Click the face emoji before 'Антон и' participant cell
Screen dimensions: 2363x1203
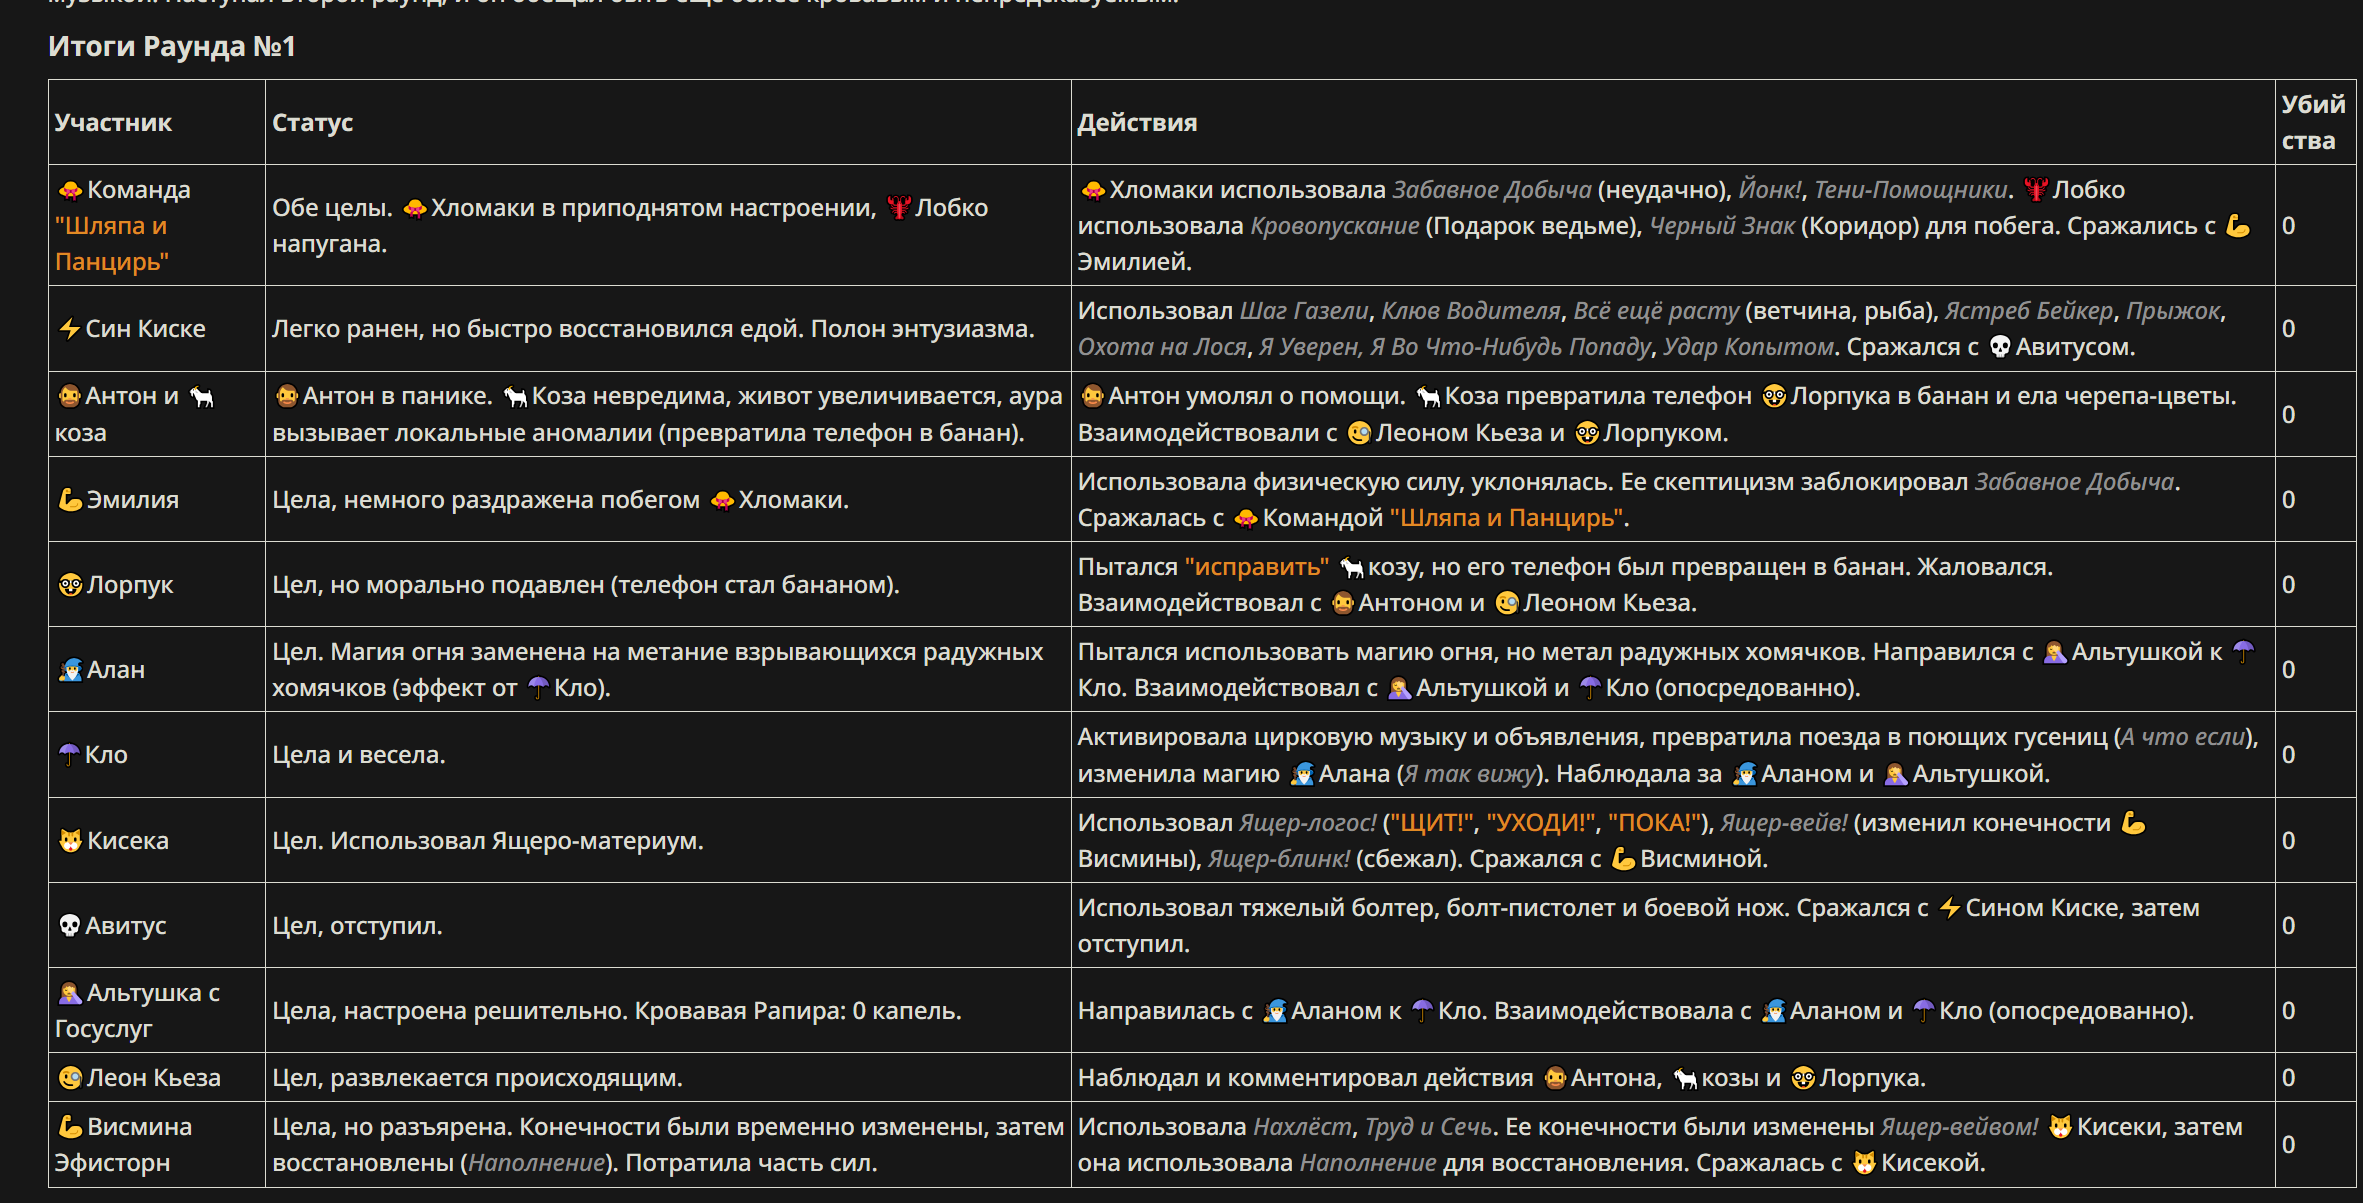[x=70, y=396]
